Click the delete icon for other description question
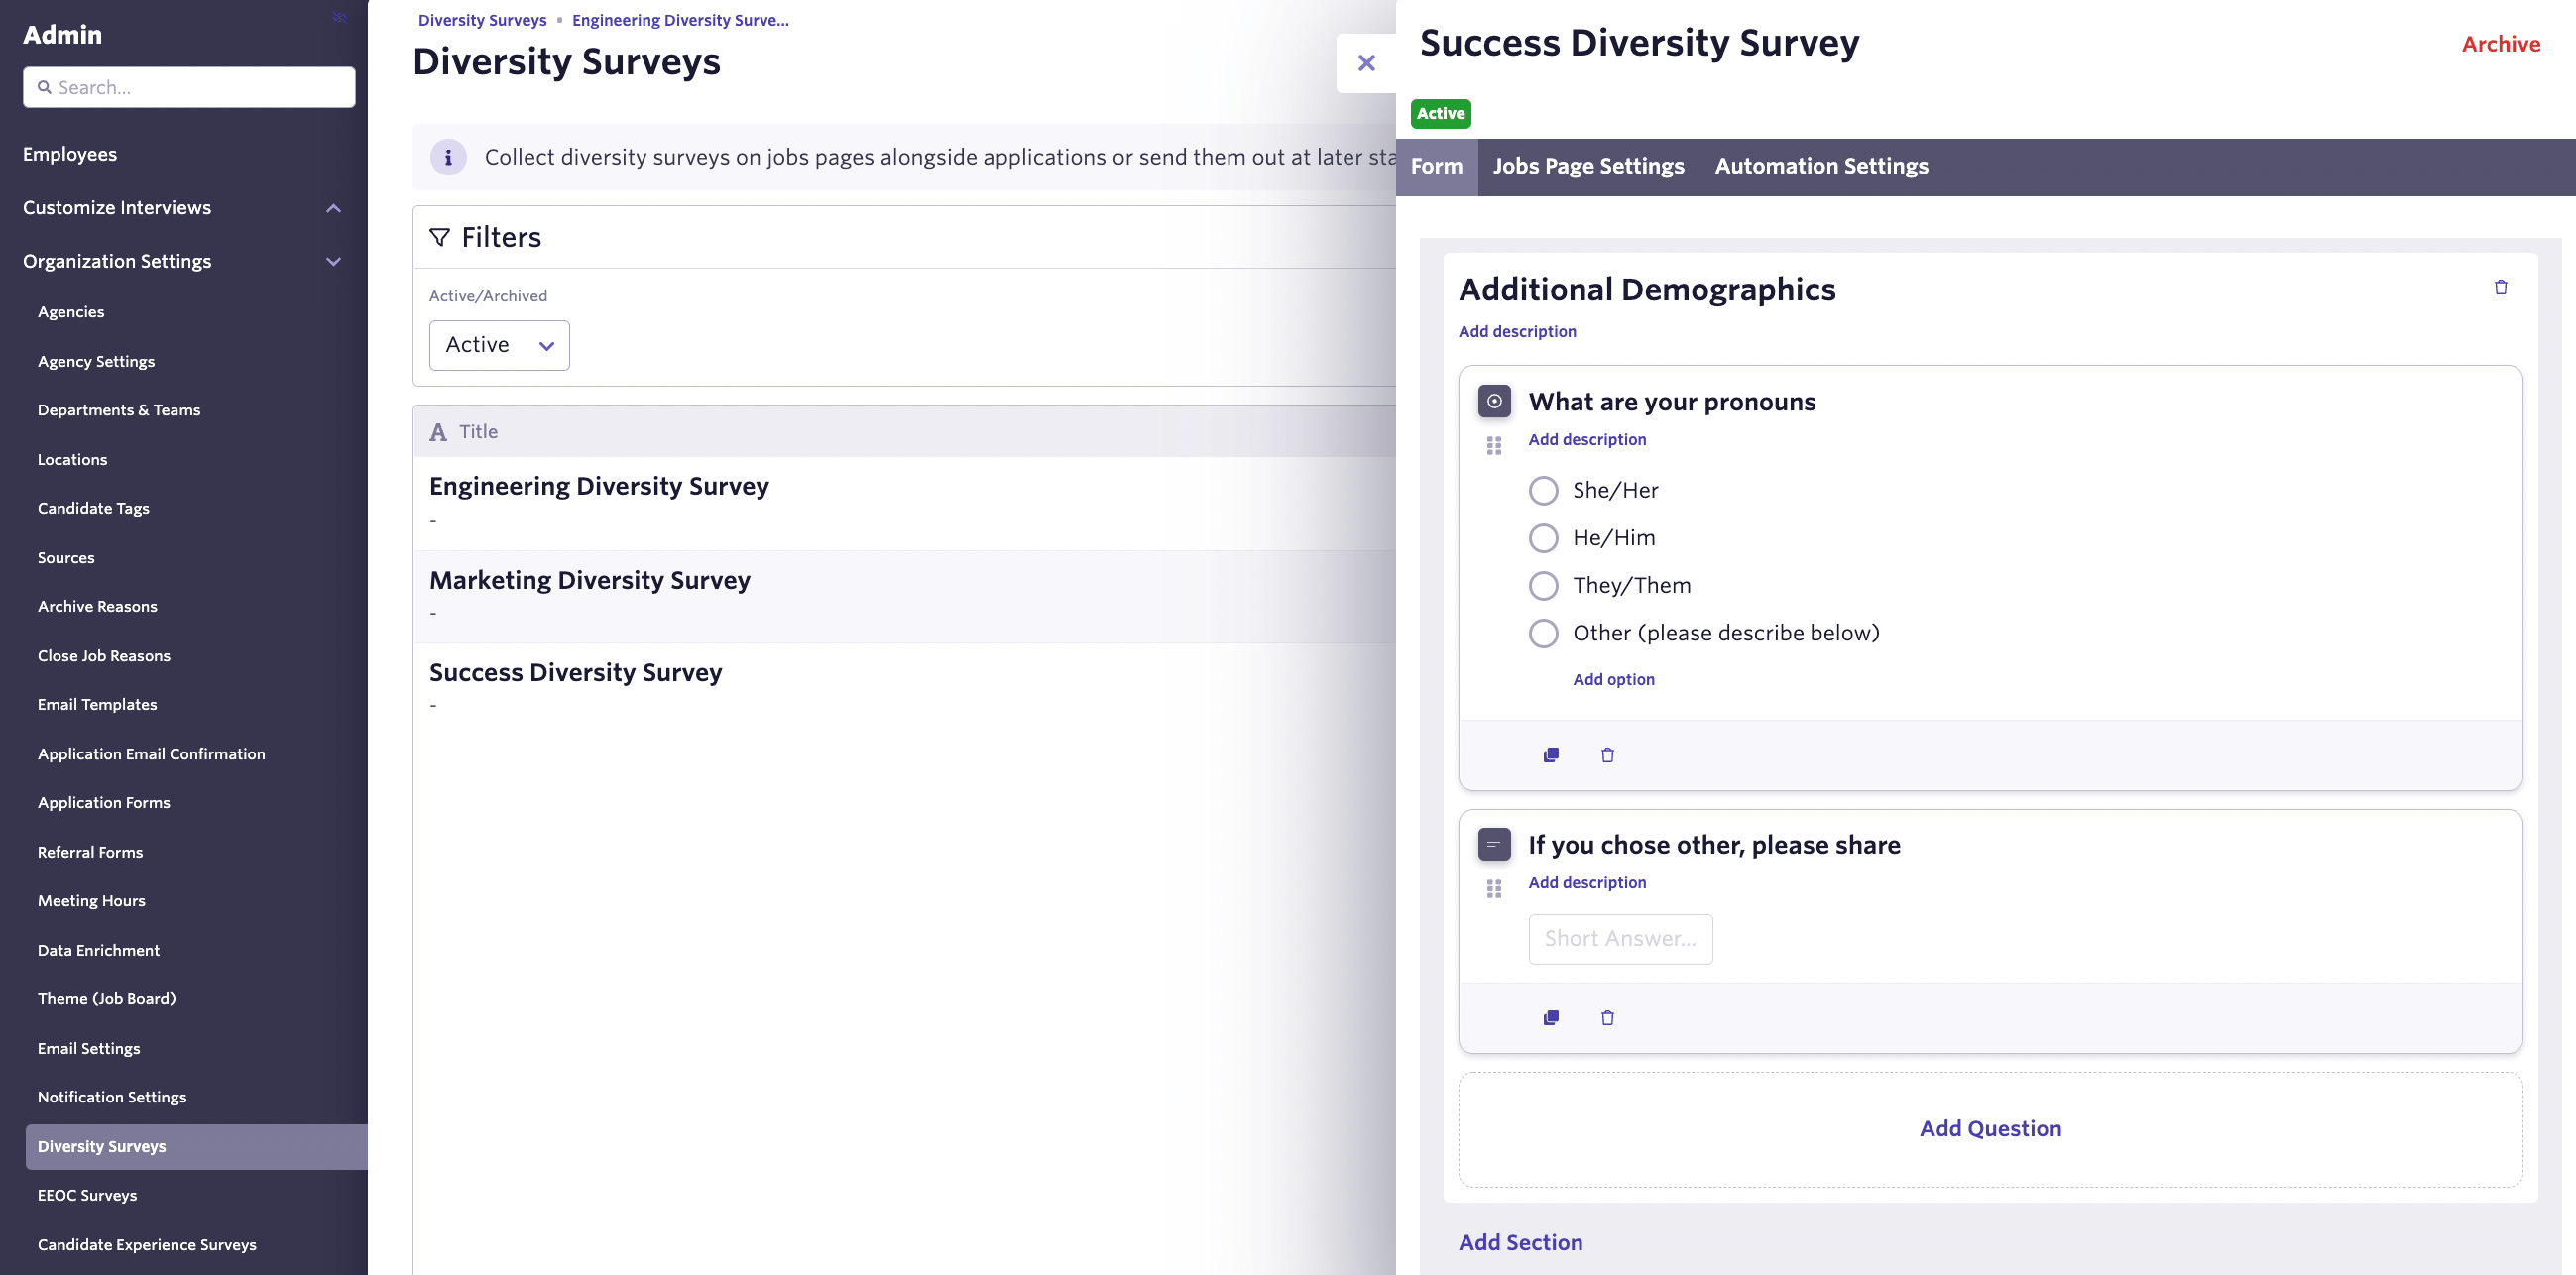Screen dimensions: 2576x1275 (1605, 1015)
